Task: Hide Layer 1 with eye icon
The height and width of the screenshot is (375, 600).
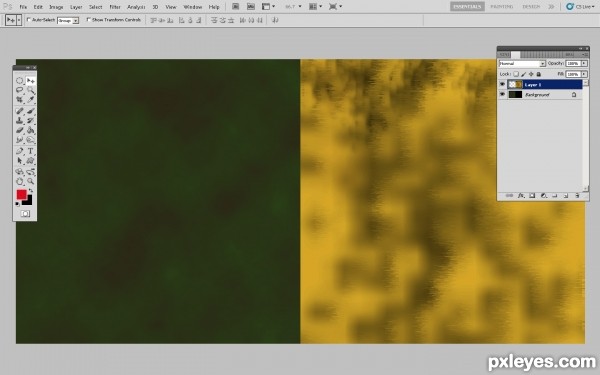Action: click(502, 85)
